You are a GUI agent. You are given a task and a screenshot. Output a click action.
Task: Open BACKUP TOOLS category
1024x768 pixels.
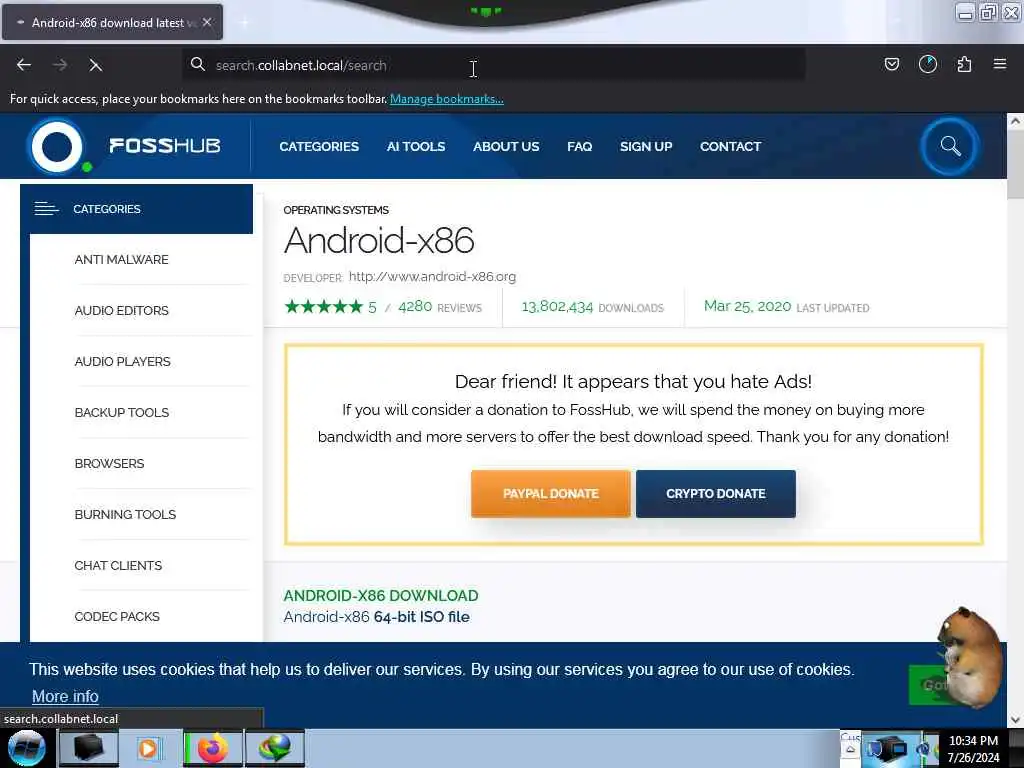[x=121, y=412]
